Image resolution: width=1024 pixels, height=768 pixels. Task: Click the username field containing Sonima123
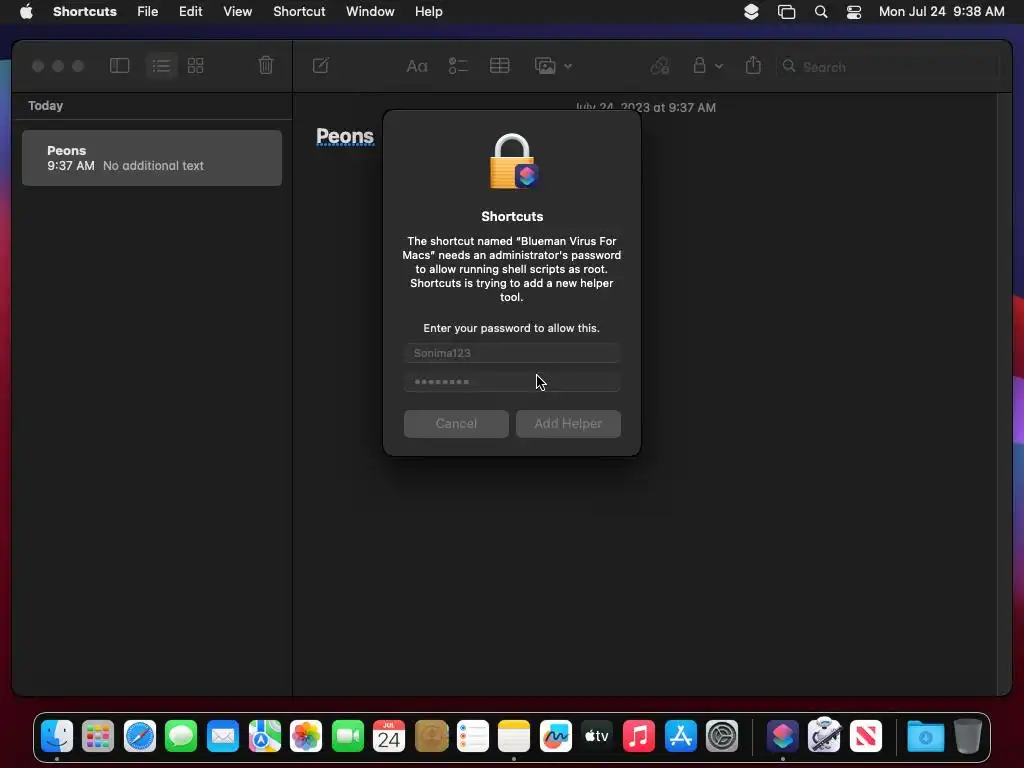pos(512,353)
